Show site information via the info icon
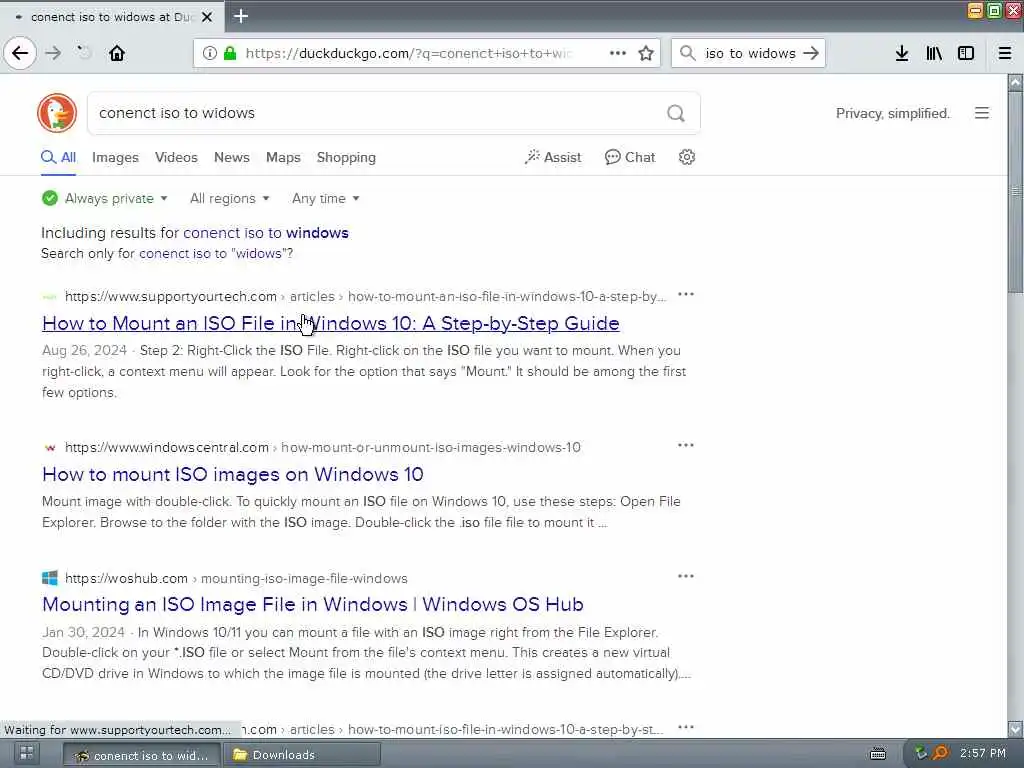The width and height of the screenshot is (1024, 768). coord(209,53)
